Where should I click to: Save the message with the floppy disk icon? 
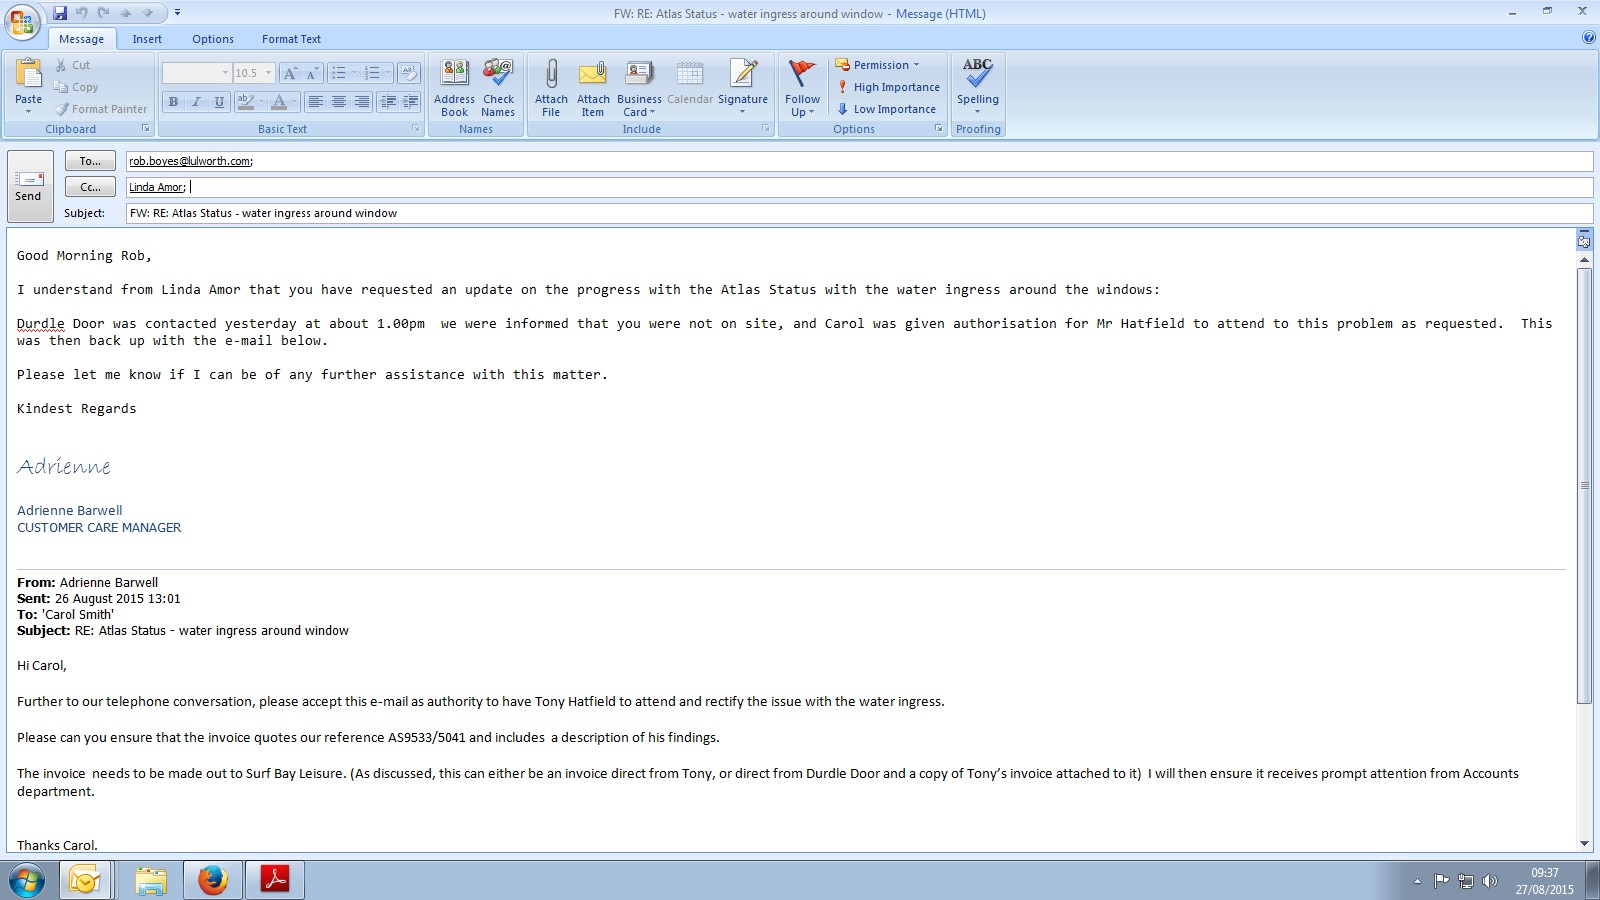tap(60, 13)
